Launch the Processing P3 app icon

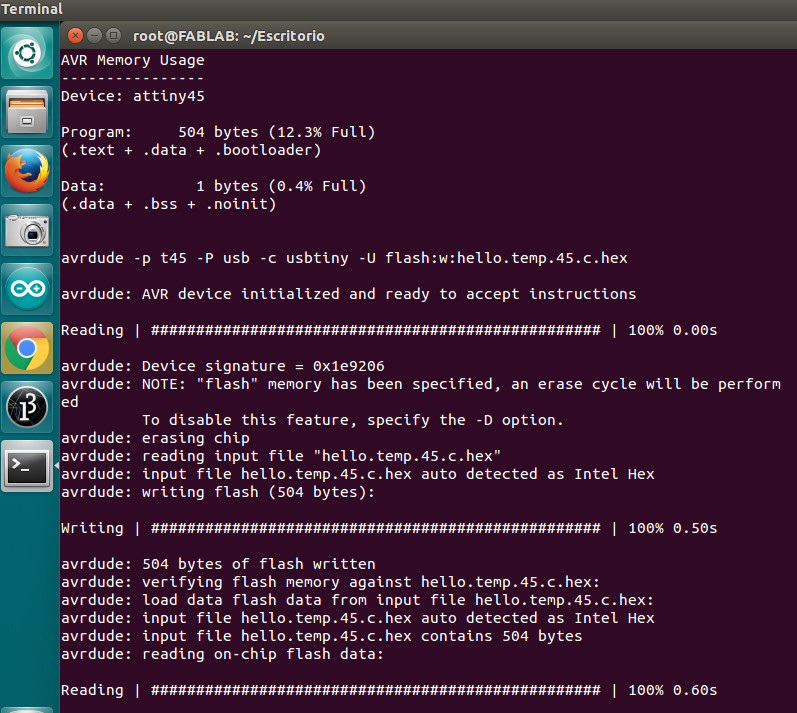click(27, 407)
